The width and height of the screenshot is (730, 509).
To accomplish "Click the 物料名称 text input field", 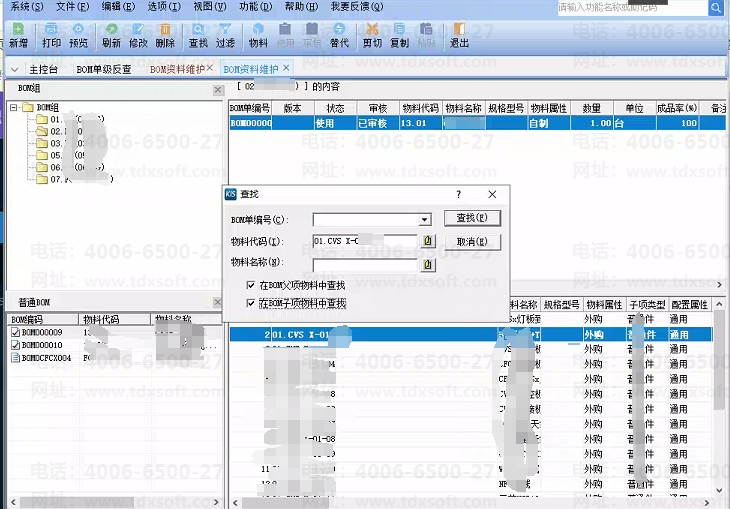I will [x=364, y=264].
